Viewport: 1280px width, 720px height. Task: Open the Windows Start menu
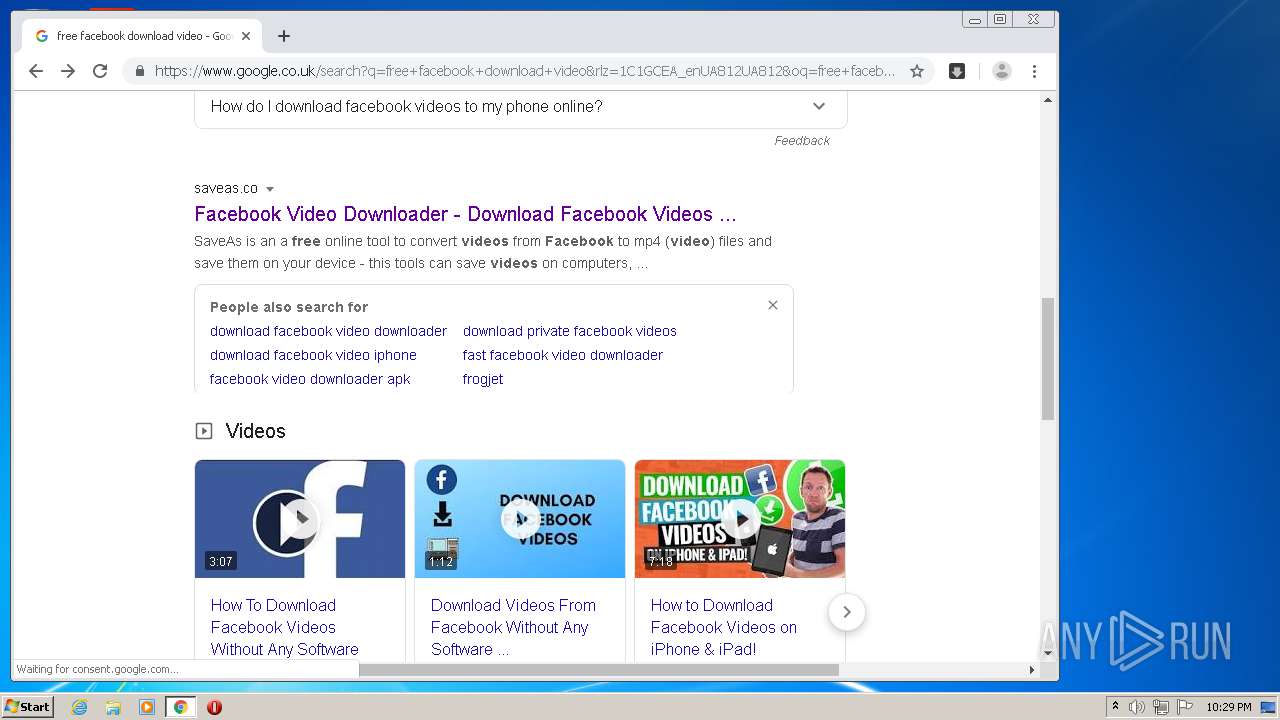pos(27,706)
